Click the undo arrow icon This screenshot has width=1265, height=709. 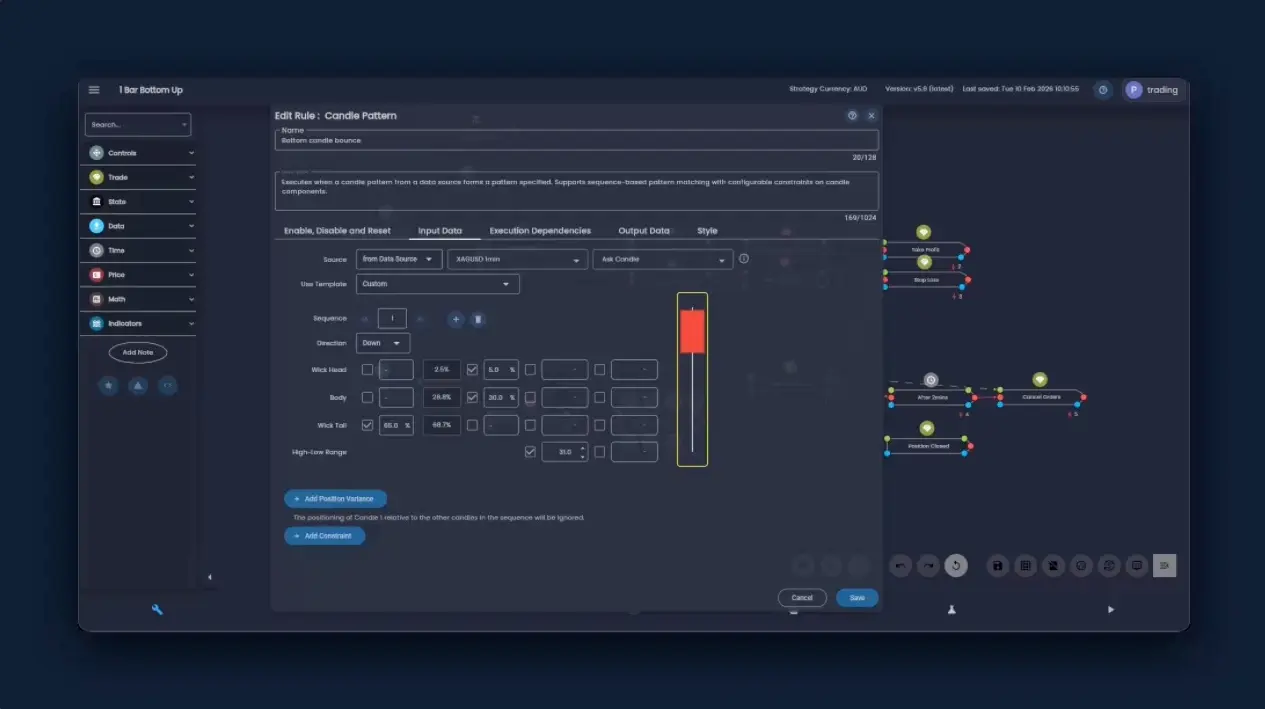click(900, 566)
